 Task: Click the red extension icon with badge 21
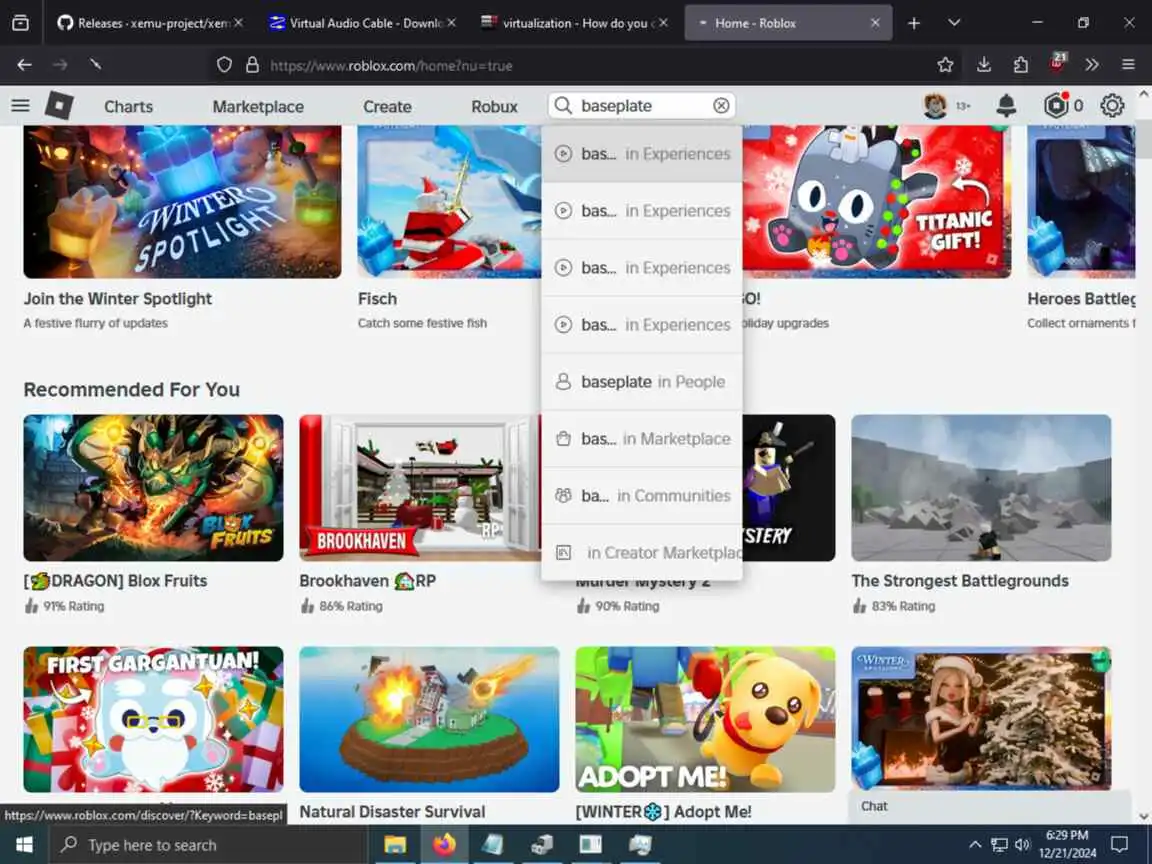click(1057, 63)
